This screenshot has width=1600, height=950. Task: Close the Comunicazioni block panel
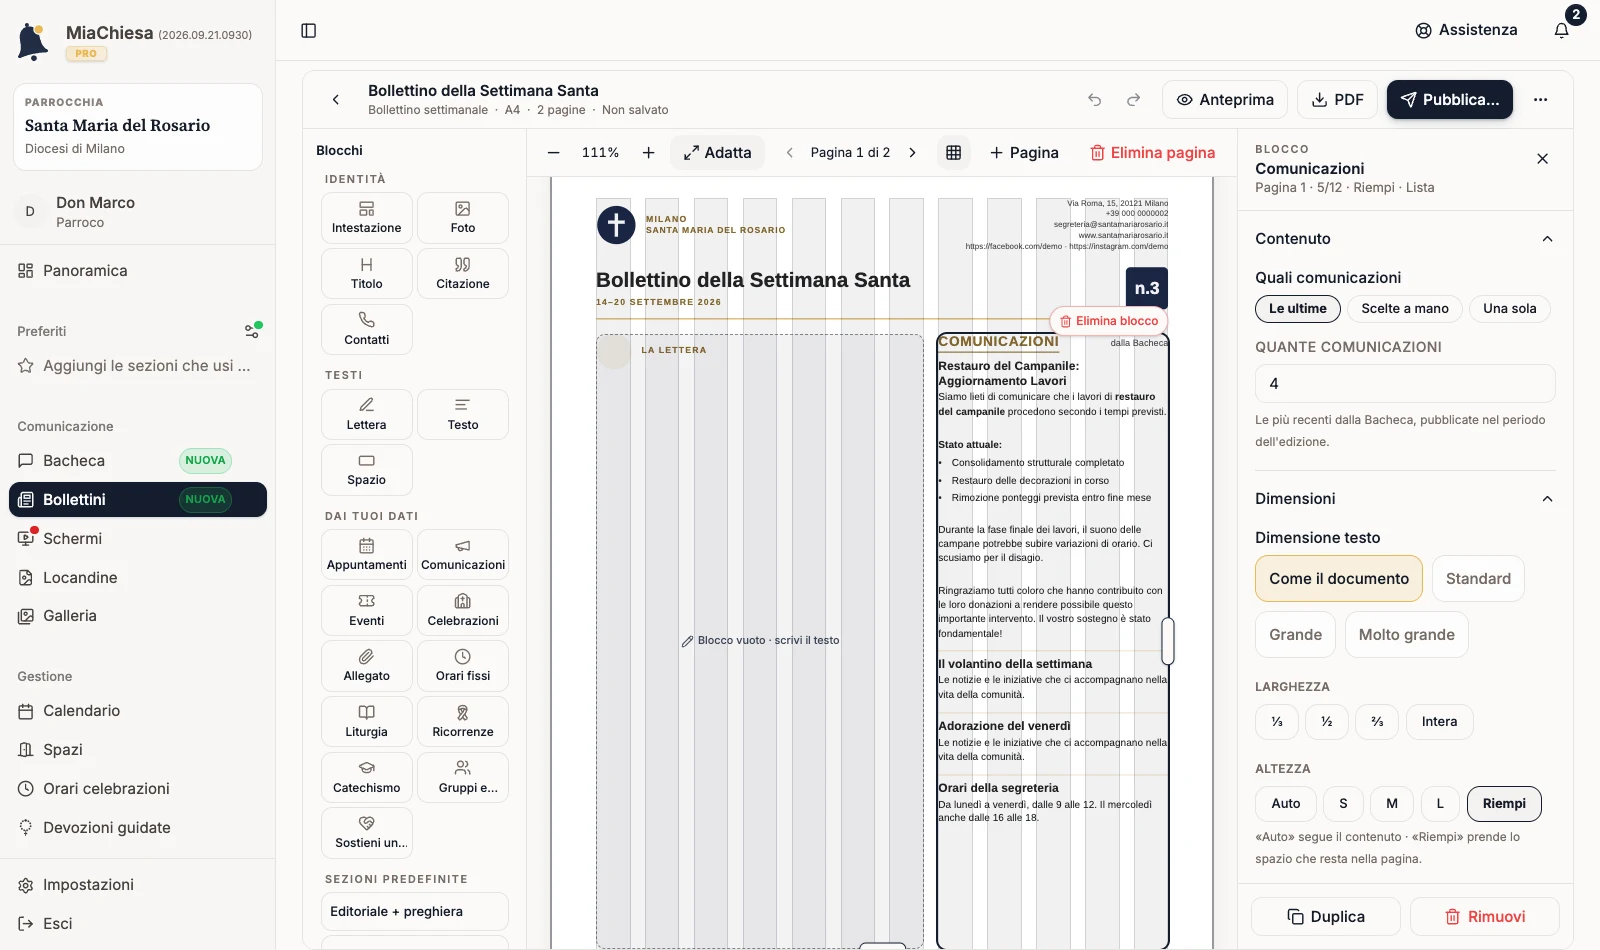1542,159
